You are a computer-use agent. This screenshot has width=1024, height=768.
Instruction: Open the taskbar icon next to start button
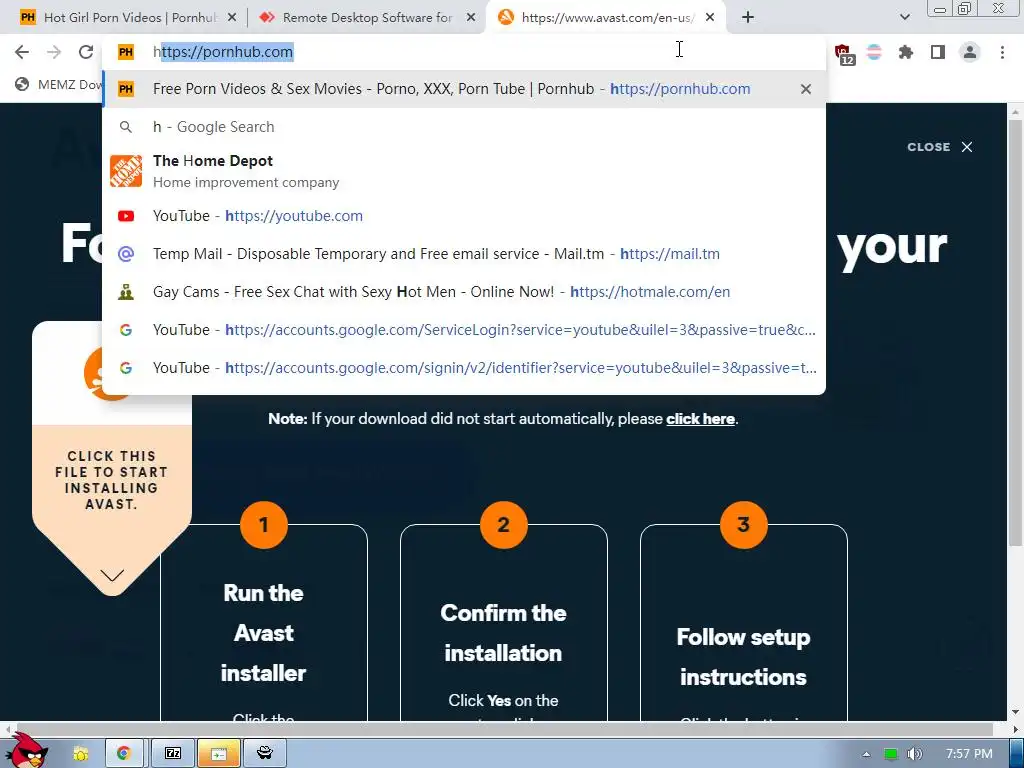click(80, 754)
